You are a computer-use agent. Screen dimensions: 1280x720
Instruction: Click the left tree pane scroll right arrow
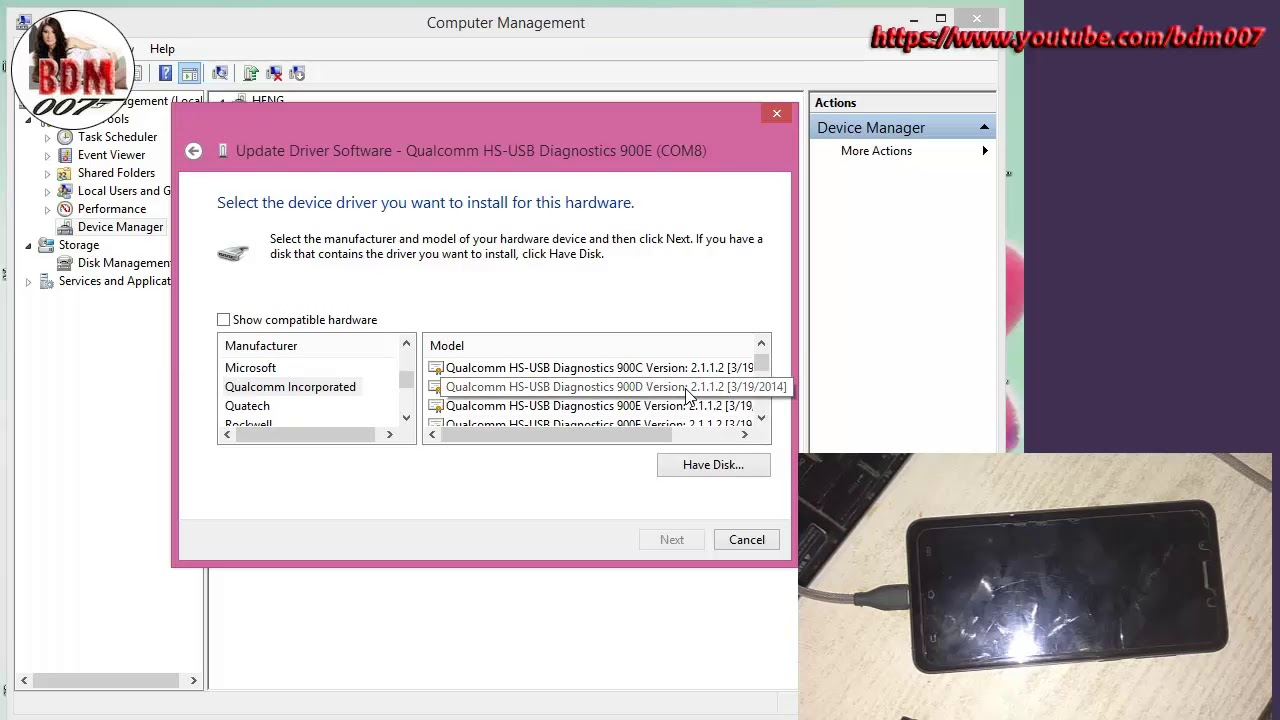pyautogui.click(x=194, y=681)
